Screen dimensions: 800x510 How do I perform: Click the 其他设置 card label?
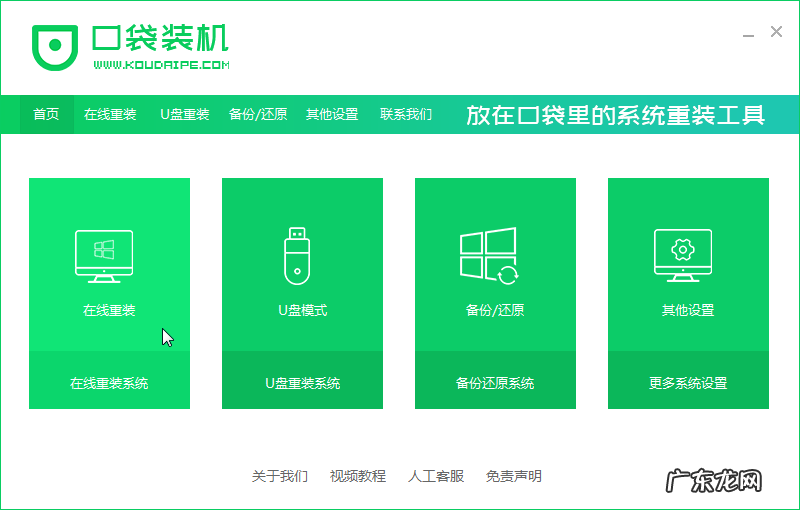[x=688, y=310]
